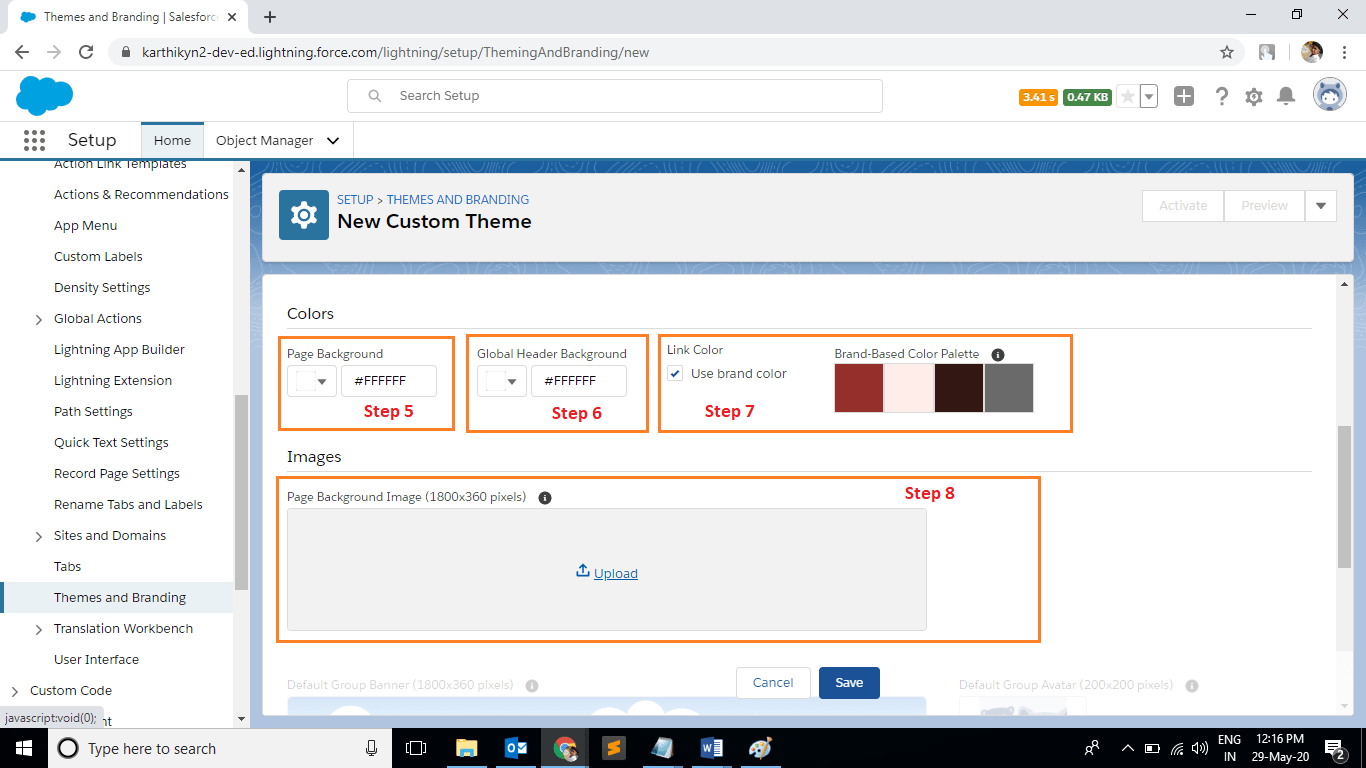Image resolution: width=1366 pixels, height=768 pixels.
Task: Select the dark red brand color swatch
Action: tap(859, 388)
